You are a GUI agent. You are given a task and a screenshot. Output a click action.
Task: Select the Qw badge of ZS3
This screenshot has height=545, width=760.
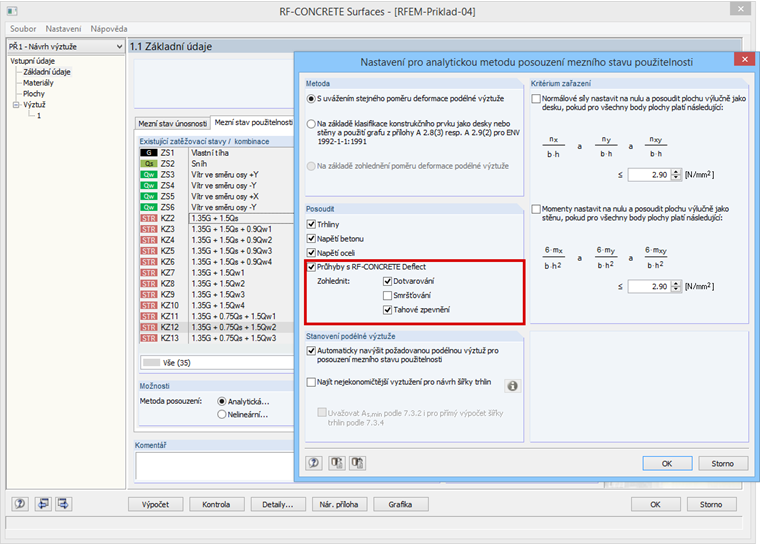149,175
